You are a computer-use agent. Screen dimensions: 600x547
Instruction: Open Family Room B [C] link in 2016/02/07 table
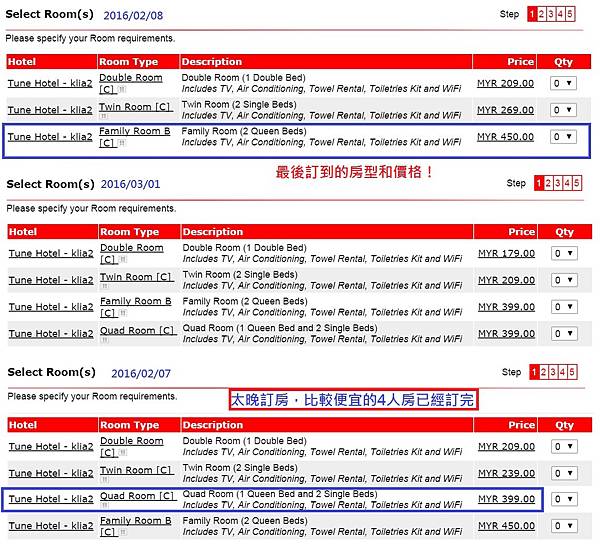pyautogui.click(x=135, y=526)
